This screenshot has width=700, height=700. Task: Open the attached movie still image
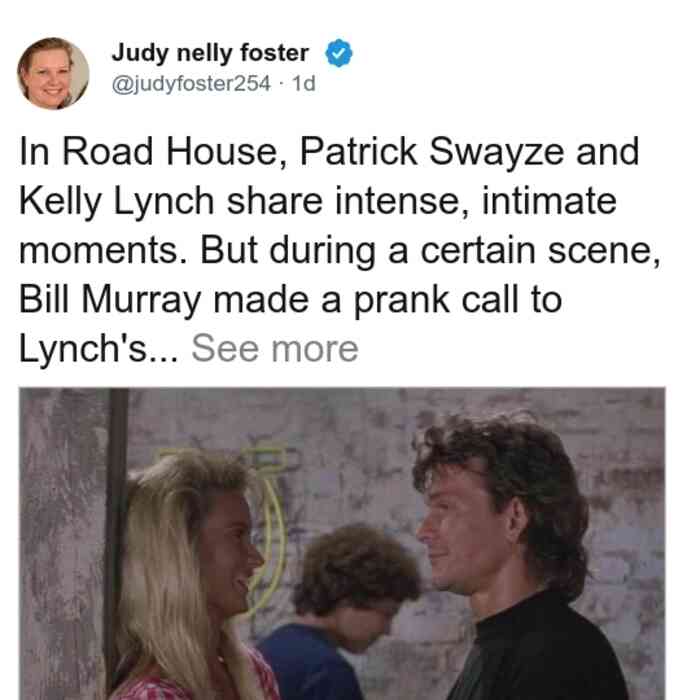coord(342,543)
